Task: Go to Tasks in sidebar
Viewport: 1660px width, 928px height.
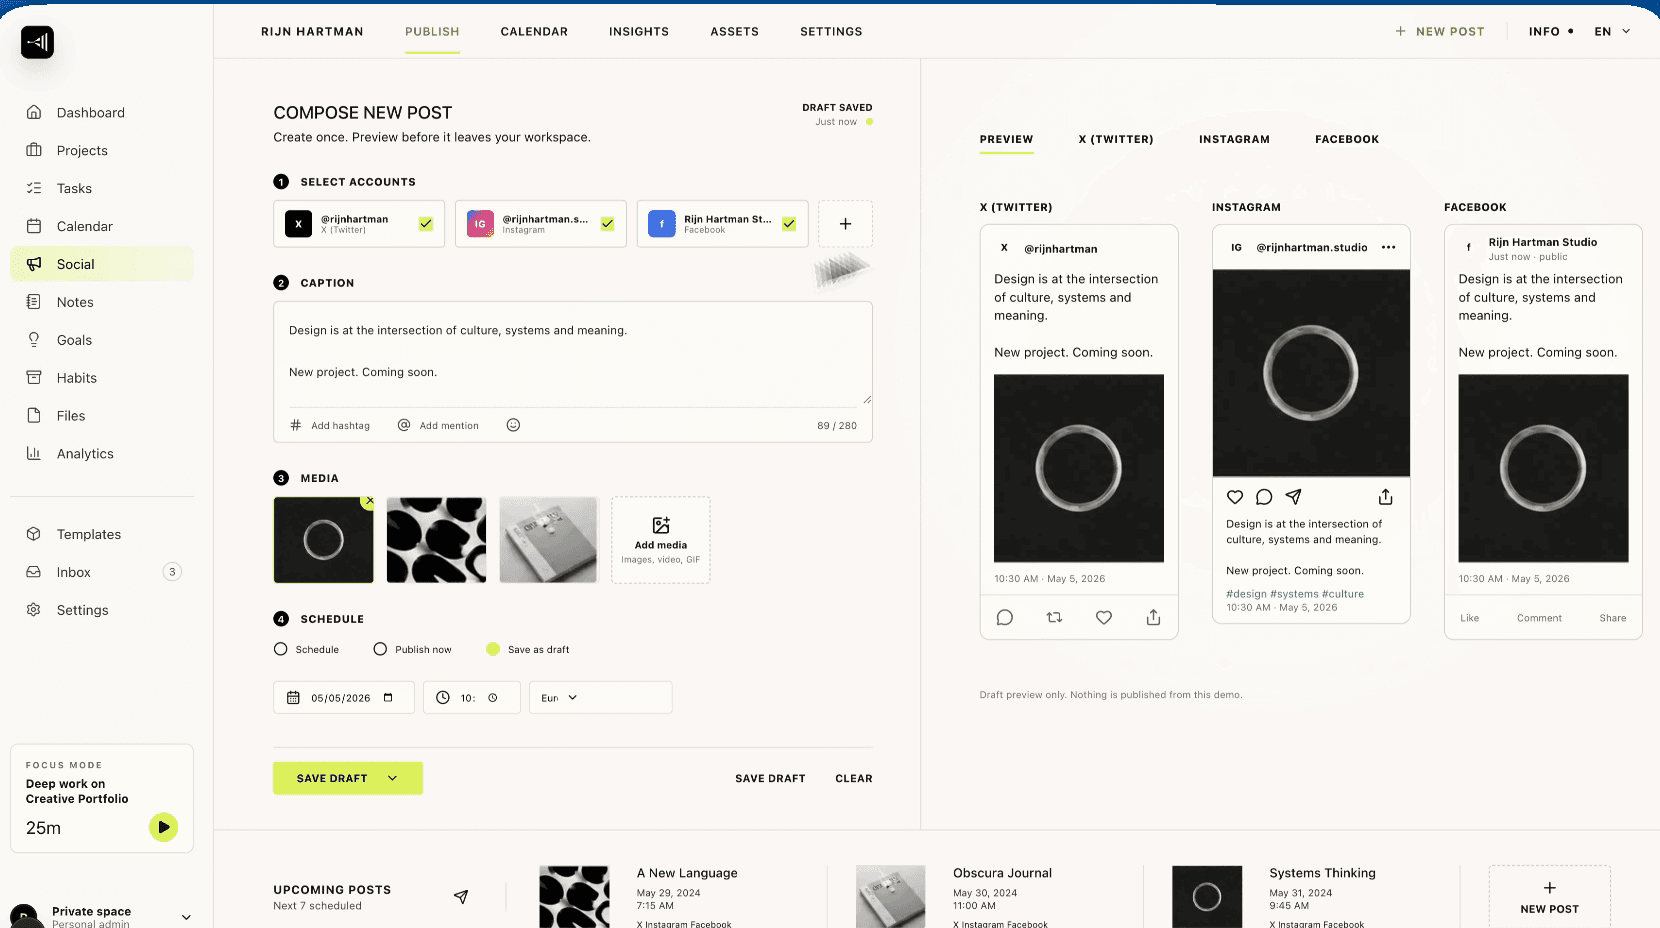Action: 102,189
